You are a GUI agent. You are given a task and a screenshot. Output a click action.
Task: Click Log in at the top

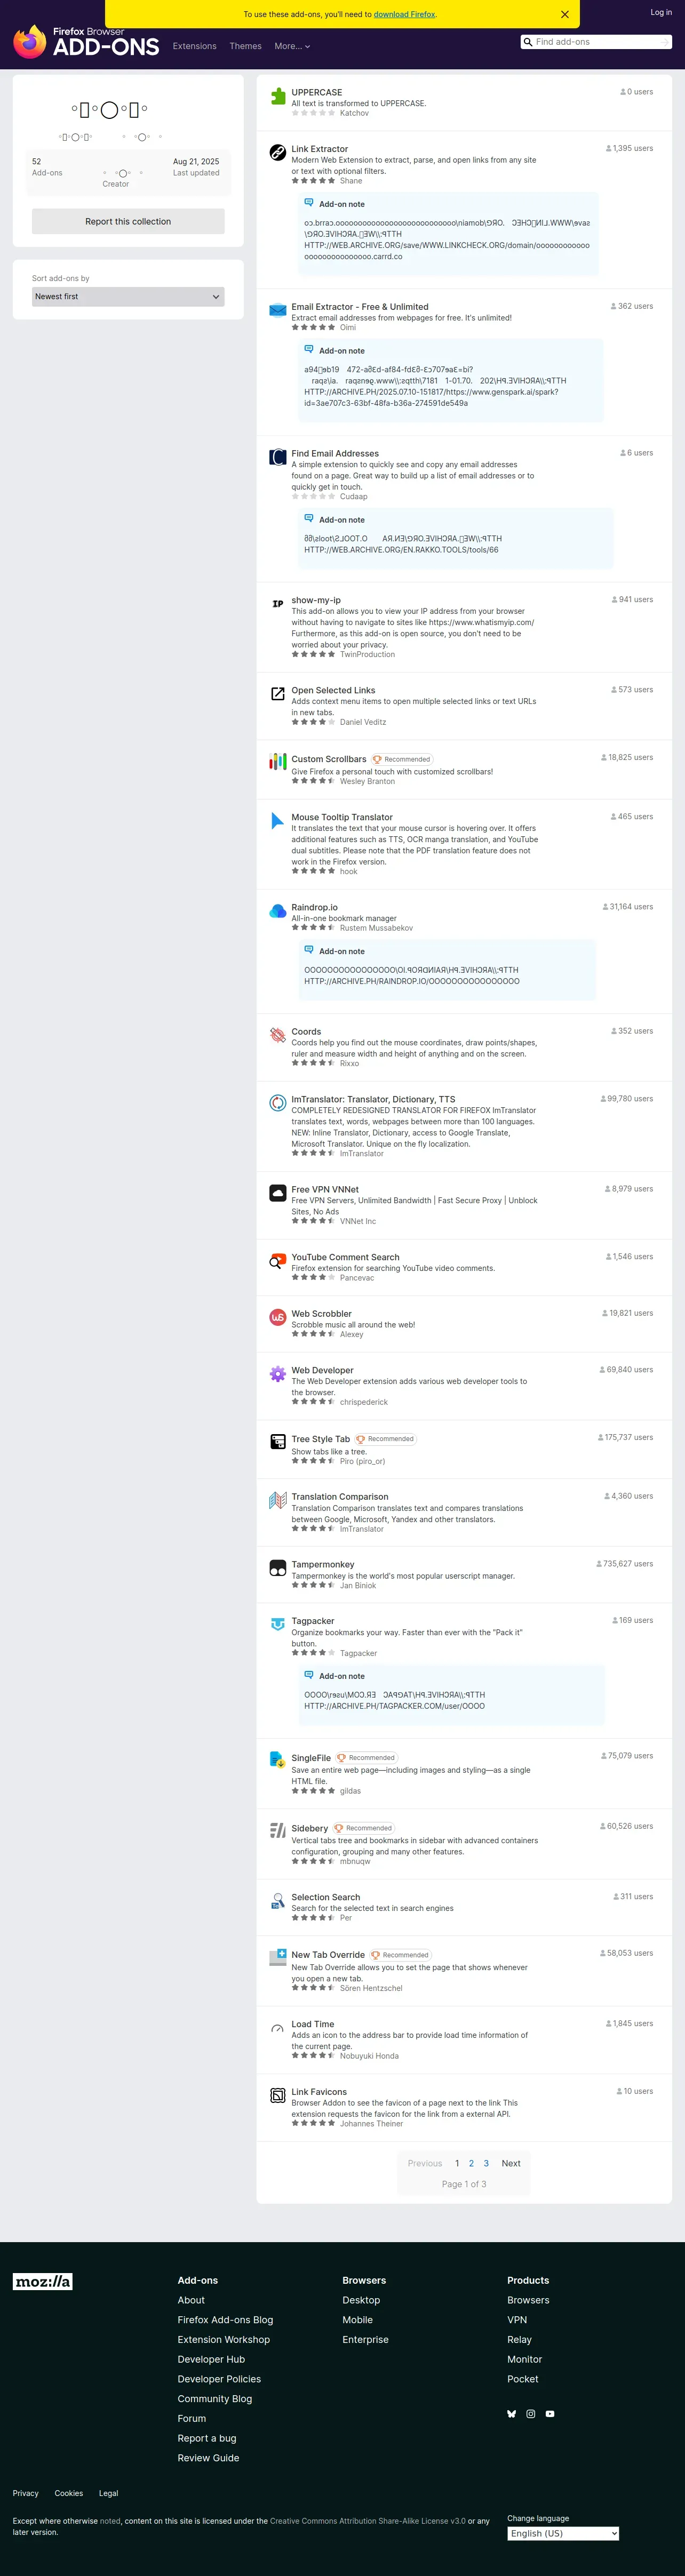click(661, 12)
